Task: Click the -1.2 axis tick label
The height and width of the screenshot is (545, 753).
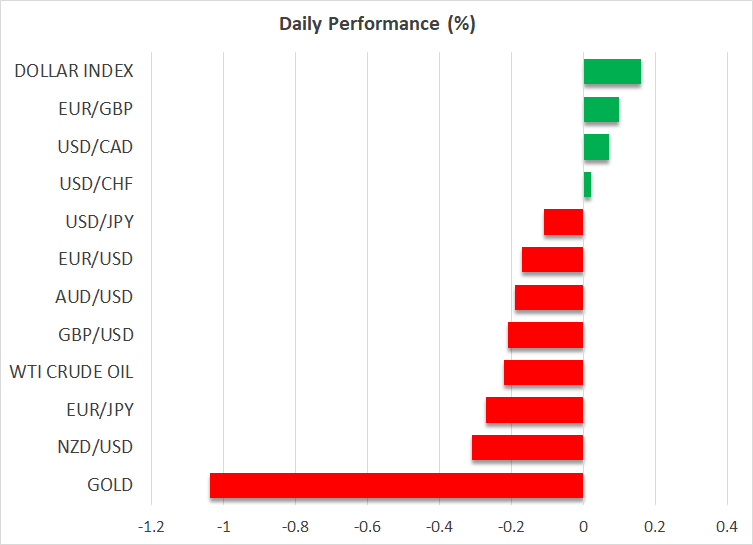Action: click(x=151, y=526)
